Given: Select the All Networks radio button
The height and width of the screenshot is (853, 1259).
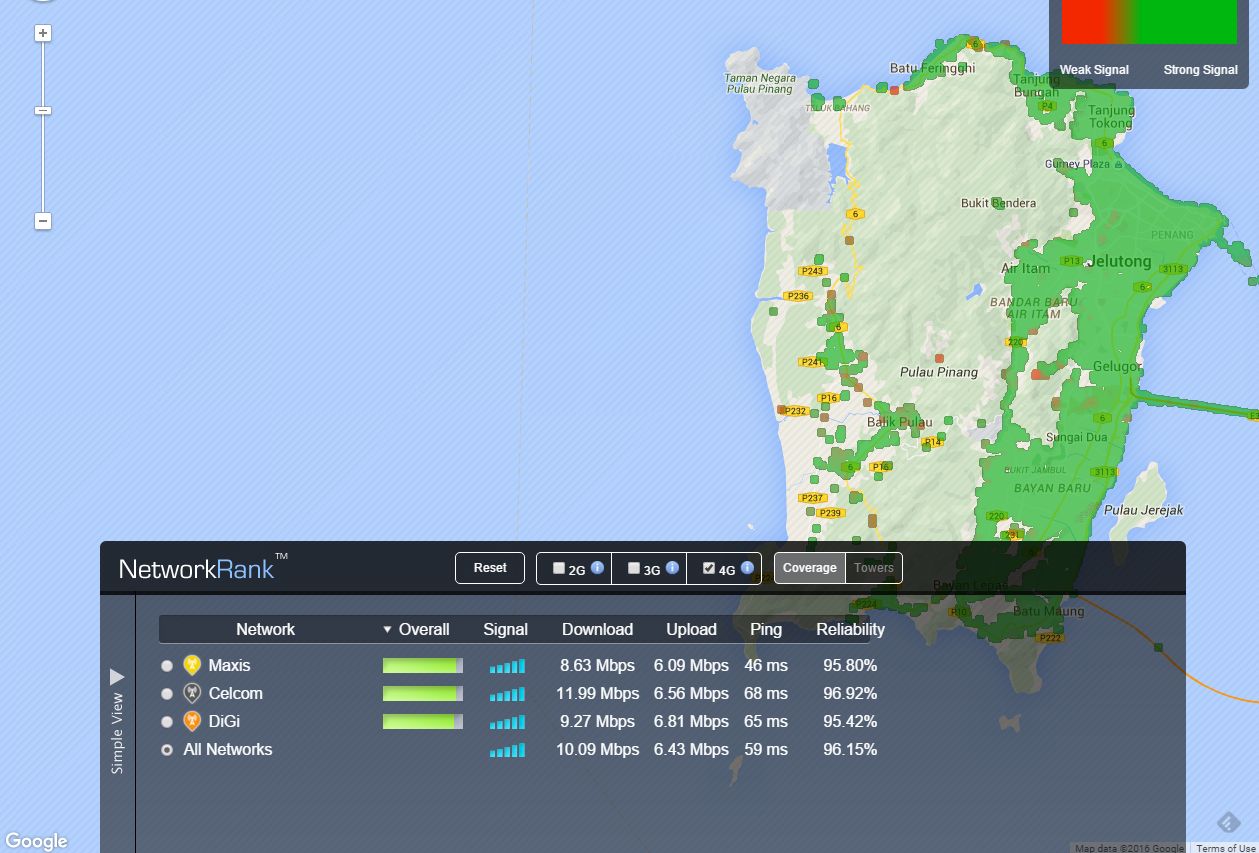Looking at the screenshot, I should coord(167,750).
